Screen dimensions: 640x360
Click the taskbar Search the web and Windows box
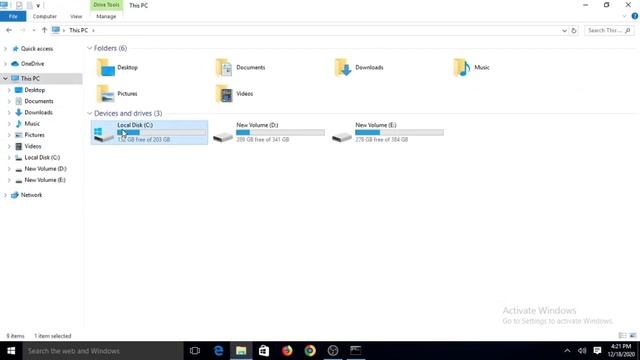(103, 351)
